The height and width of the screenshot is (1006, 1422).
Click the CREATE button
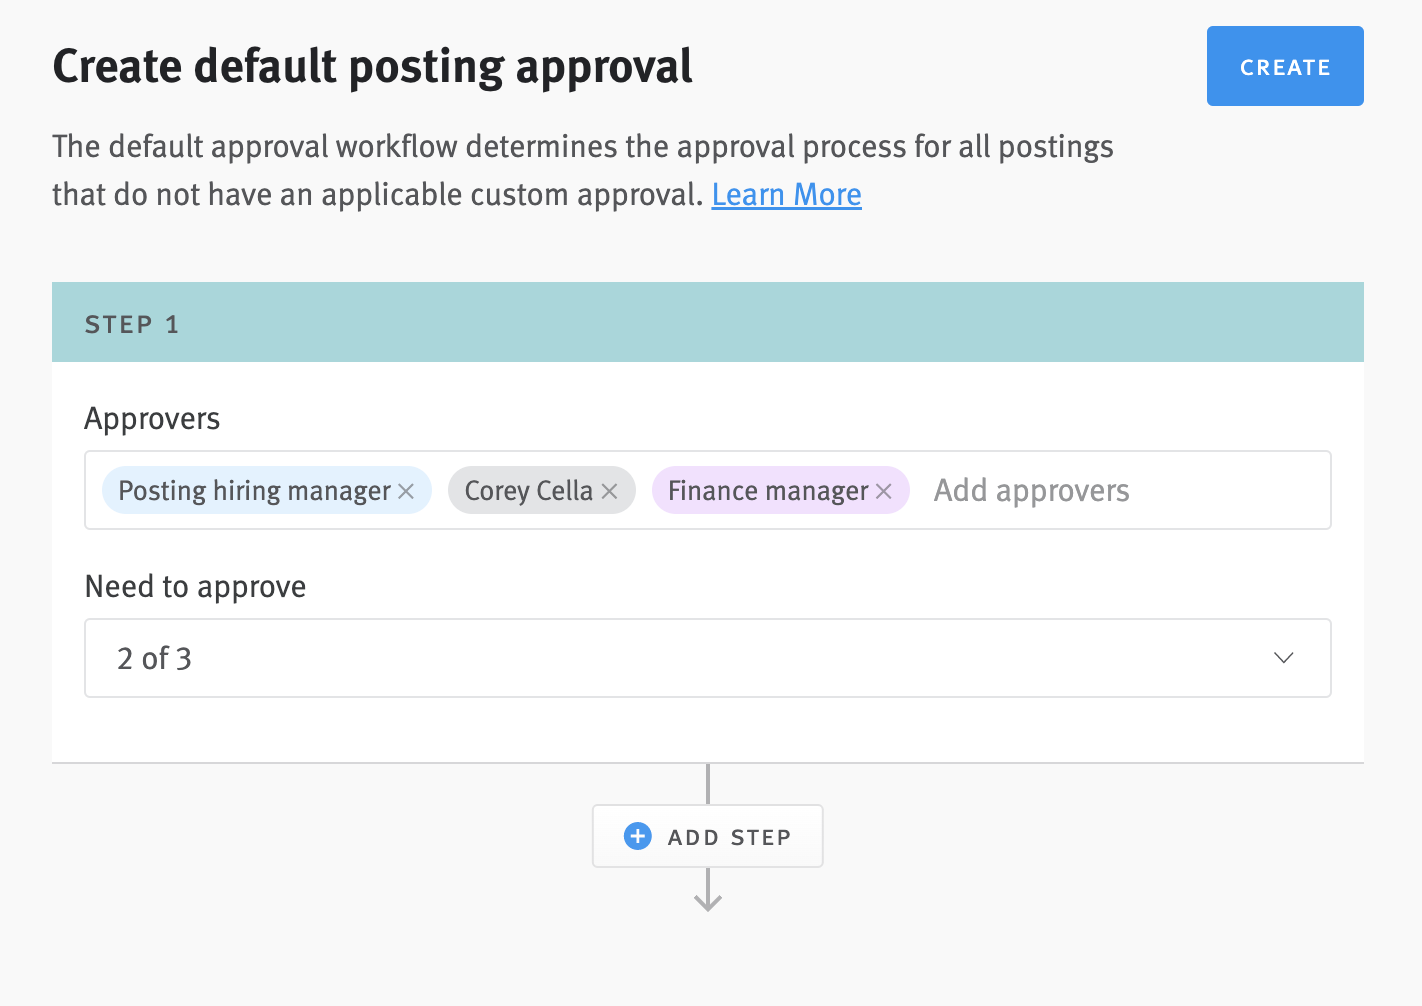click(1285, 66)
